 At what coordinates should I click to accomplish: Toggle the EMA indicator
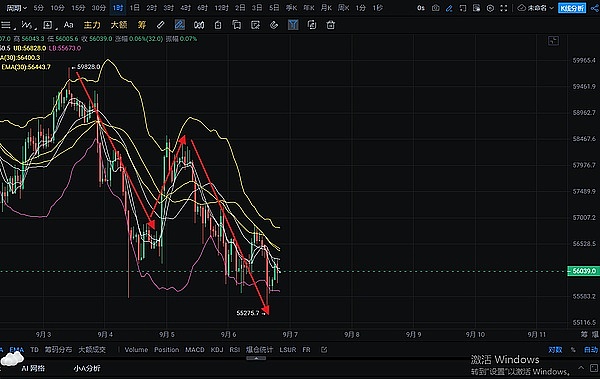coord(16,350)
